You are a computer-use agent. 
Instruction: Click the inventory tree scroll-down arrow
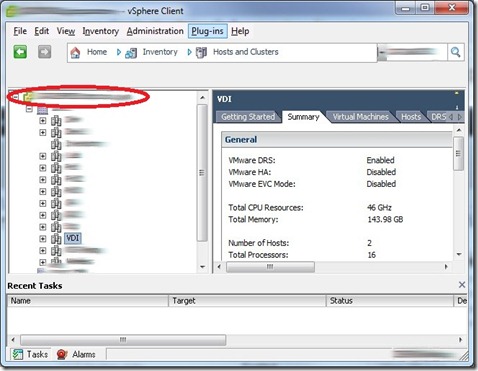[x=202, y=267]
